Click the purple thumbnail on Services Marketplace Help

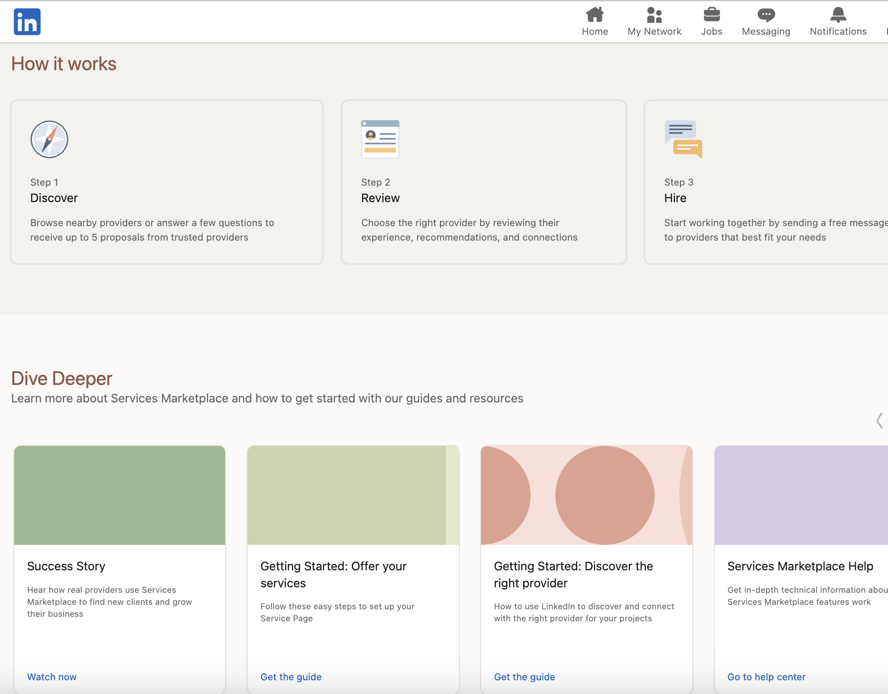[800, 494]
